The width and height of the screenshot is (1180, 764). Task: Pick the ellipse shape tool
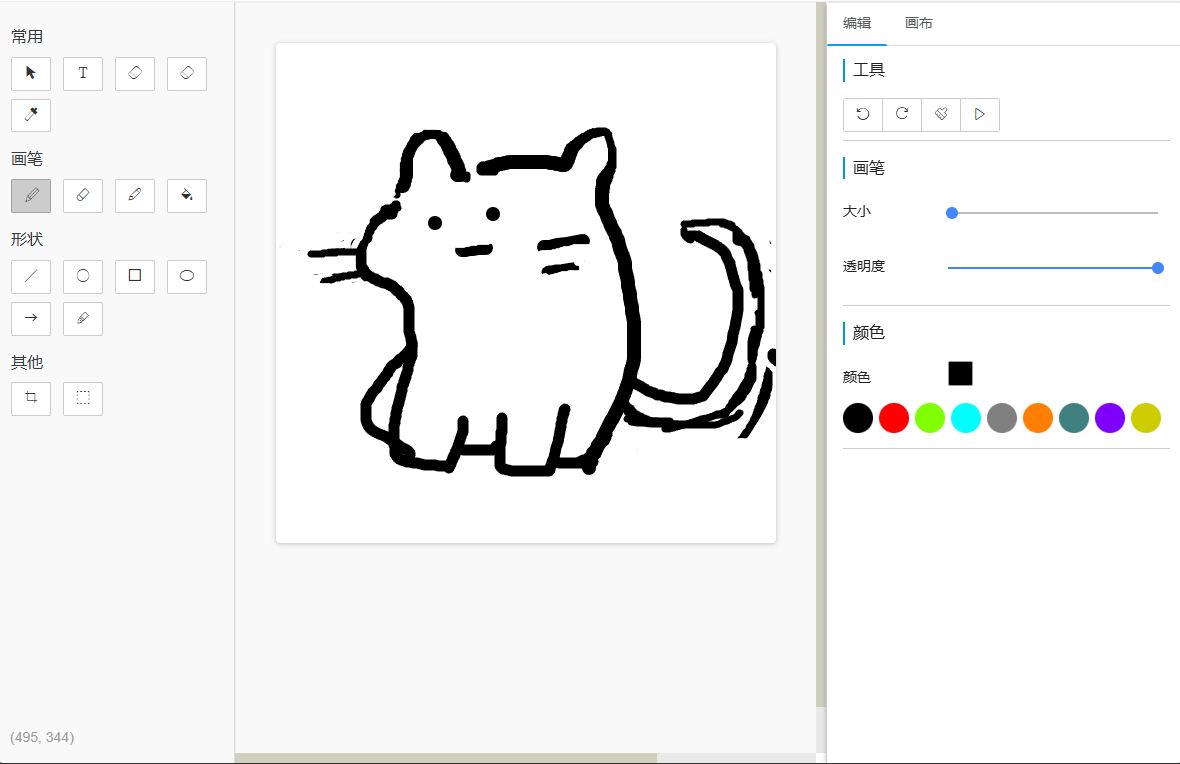[187, 276]
